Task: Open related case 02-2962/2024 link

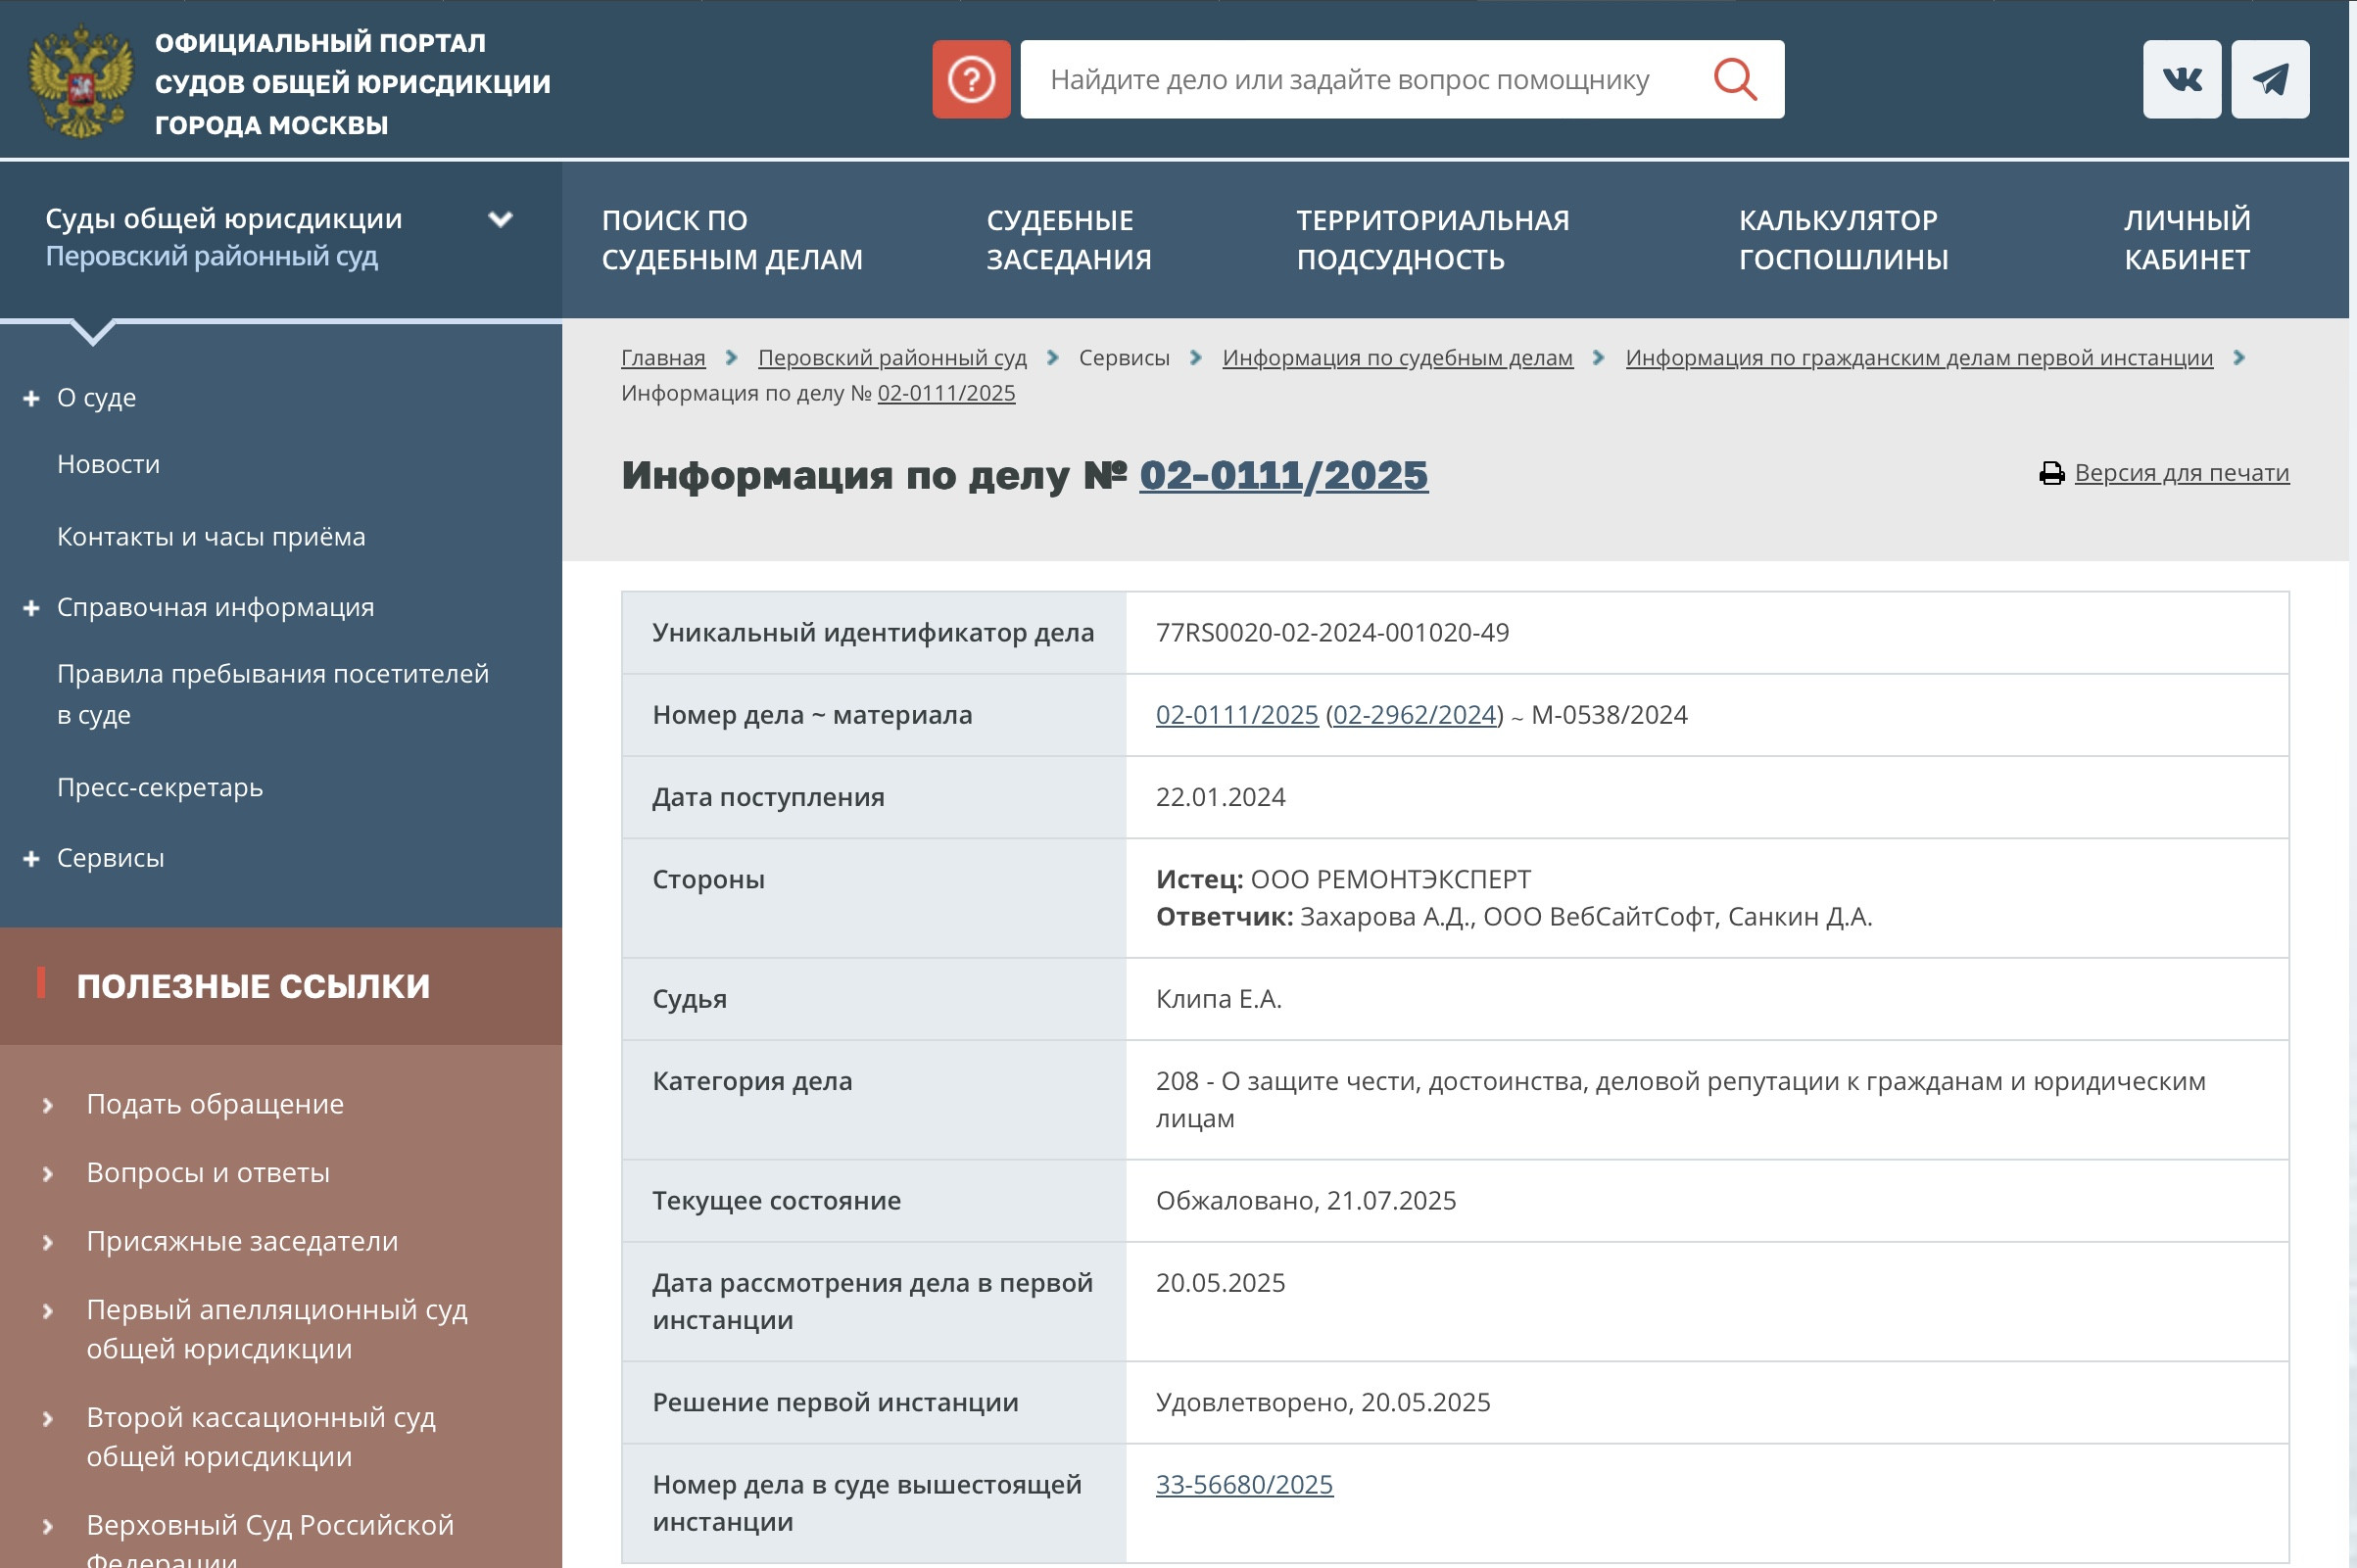Action: [x=1414, y=715]
